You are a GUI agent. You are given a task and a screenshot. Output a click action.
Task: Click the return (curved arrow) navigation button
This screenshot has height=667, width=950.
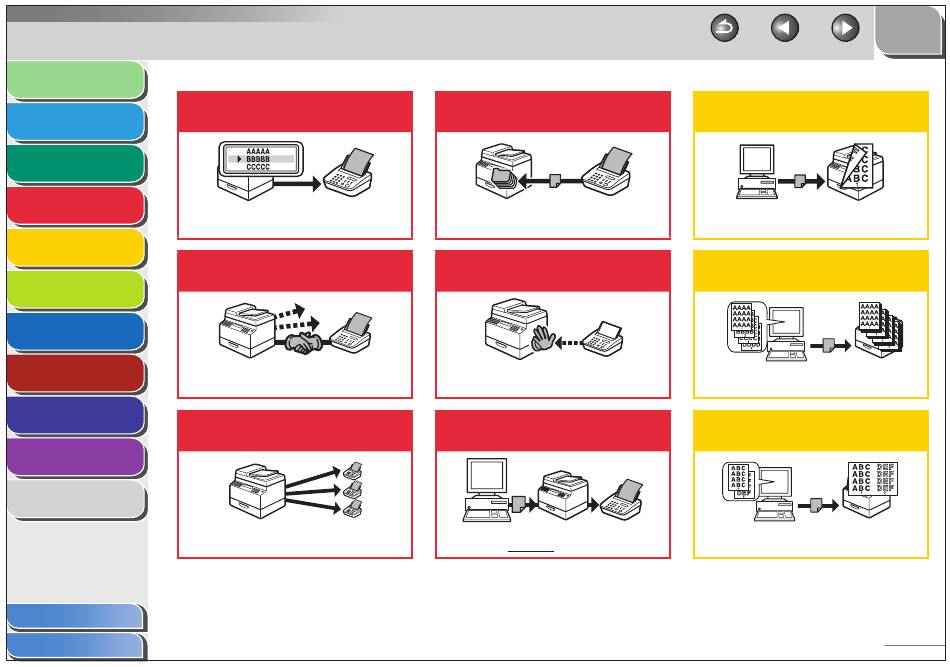point(724,28)
